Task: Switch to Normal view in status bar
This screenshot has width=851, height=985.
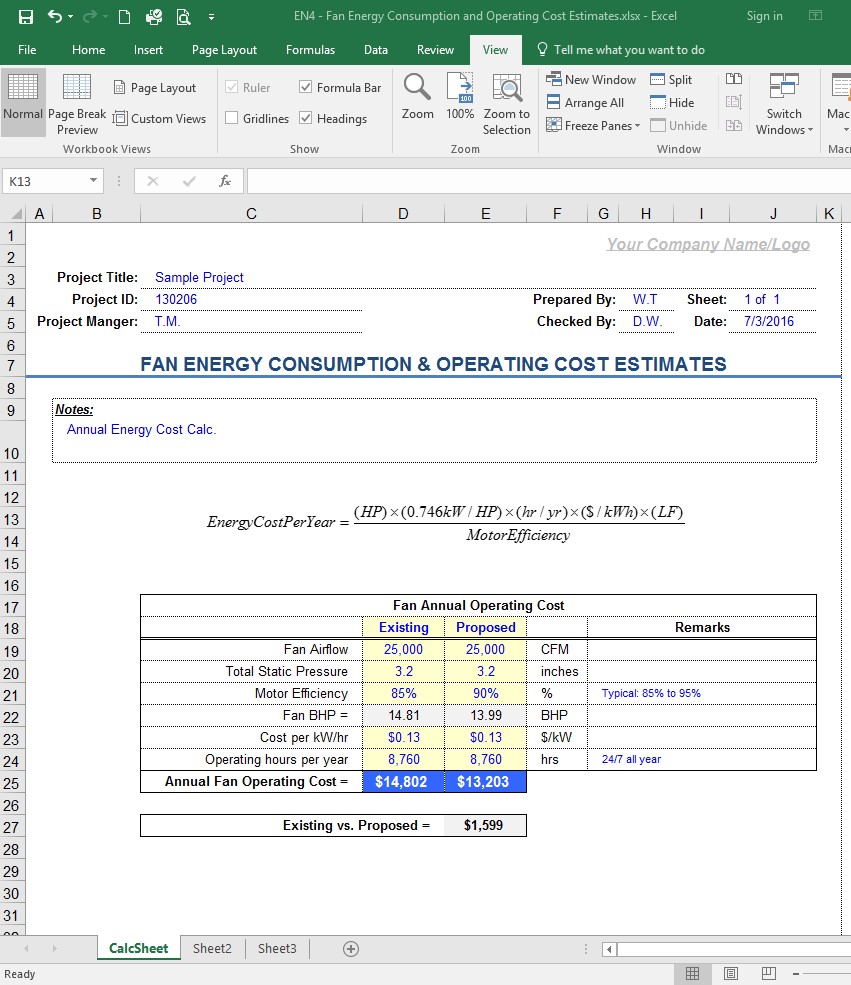Action: pyautogui.click(x=693, y=974)
